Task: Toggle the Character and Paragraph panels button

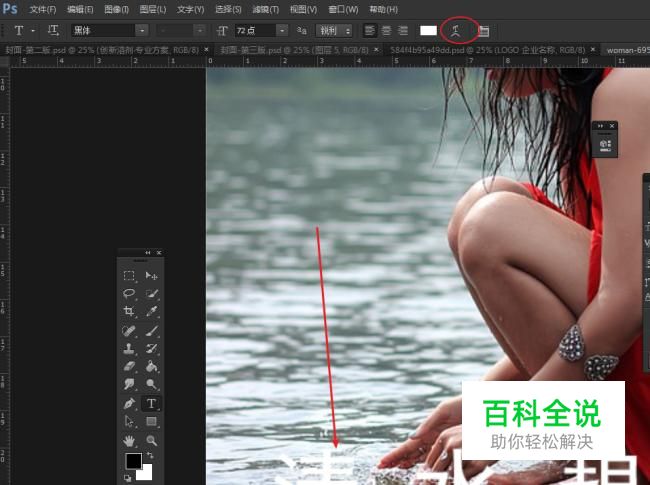Action: coord(483,31)
